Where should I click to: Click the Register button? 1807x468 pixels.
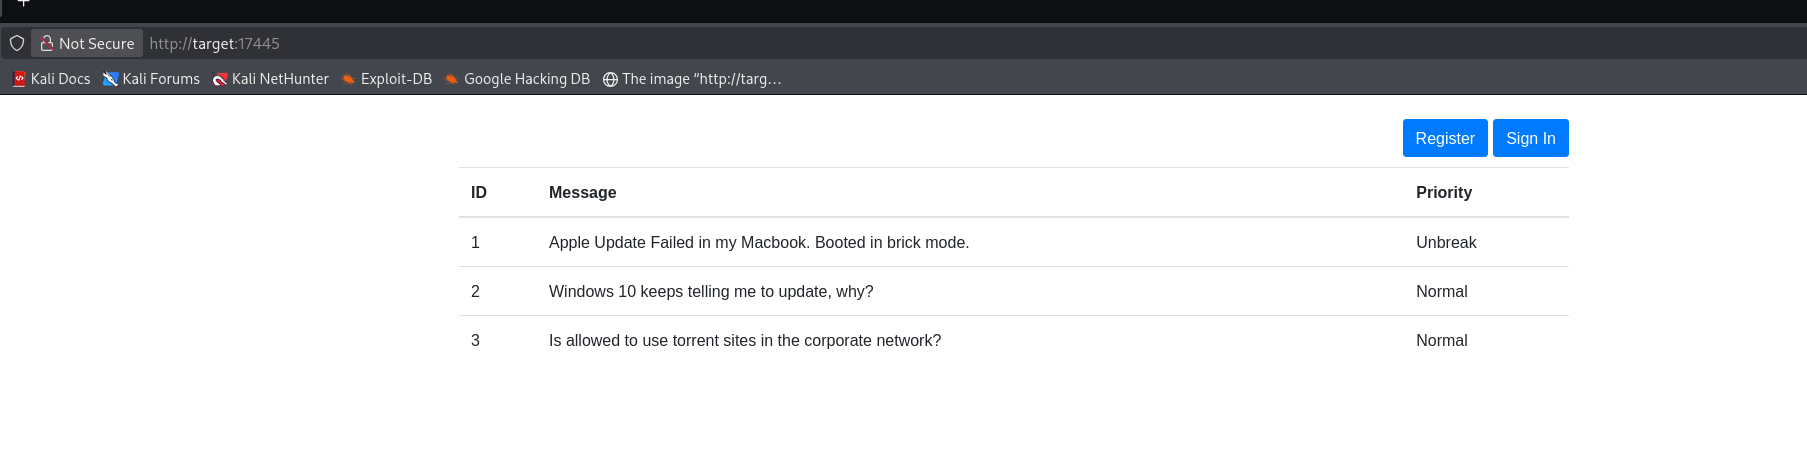coord(1445,138)
